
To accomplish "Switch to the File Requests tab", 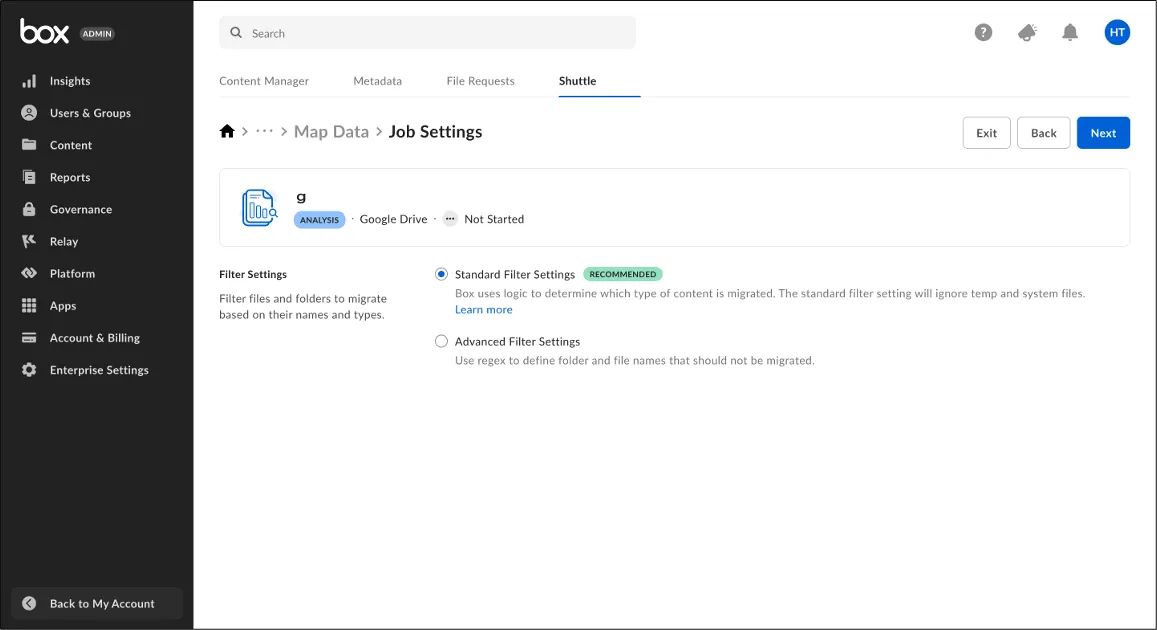I will pyautogui.click(x=480, y=81).
